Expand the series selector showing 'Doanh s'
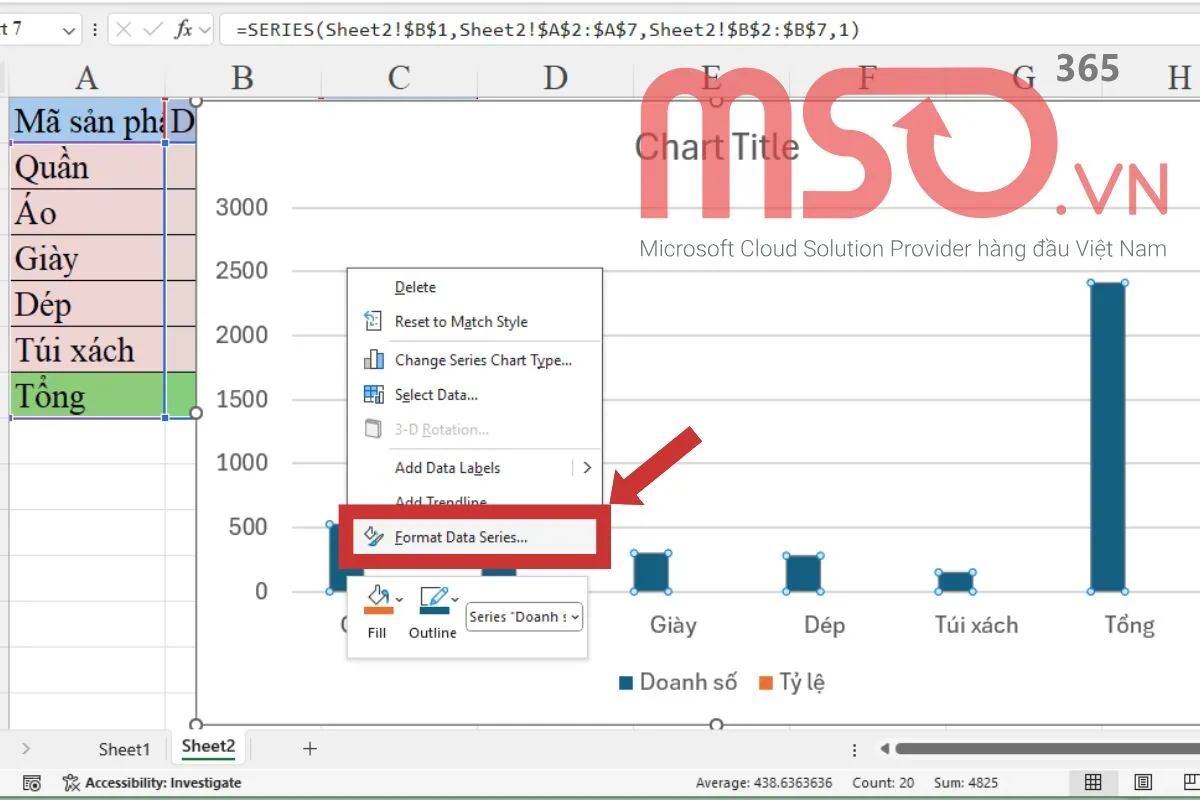 click(574, 618)
